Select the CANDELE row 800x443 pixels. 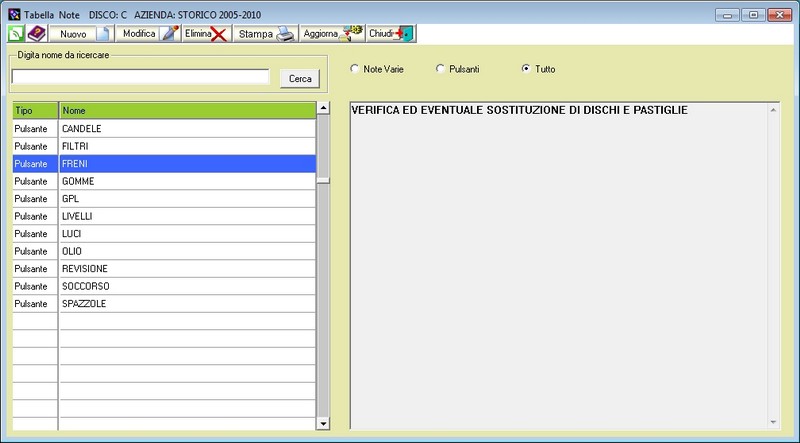coord(164,129)
